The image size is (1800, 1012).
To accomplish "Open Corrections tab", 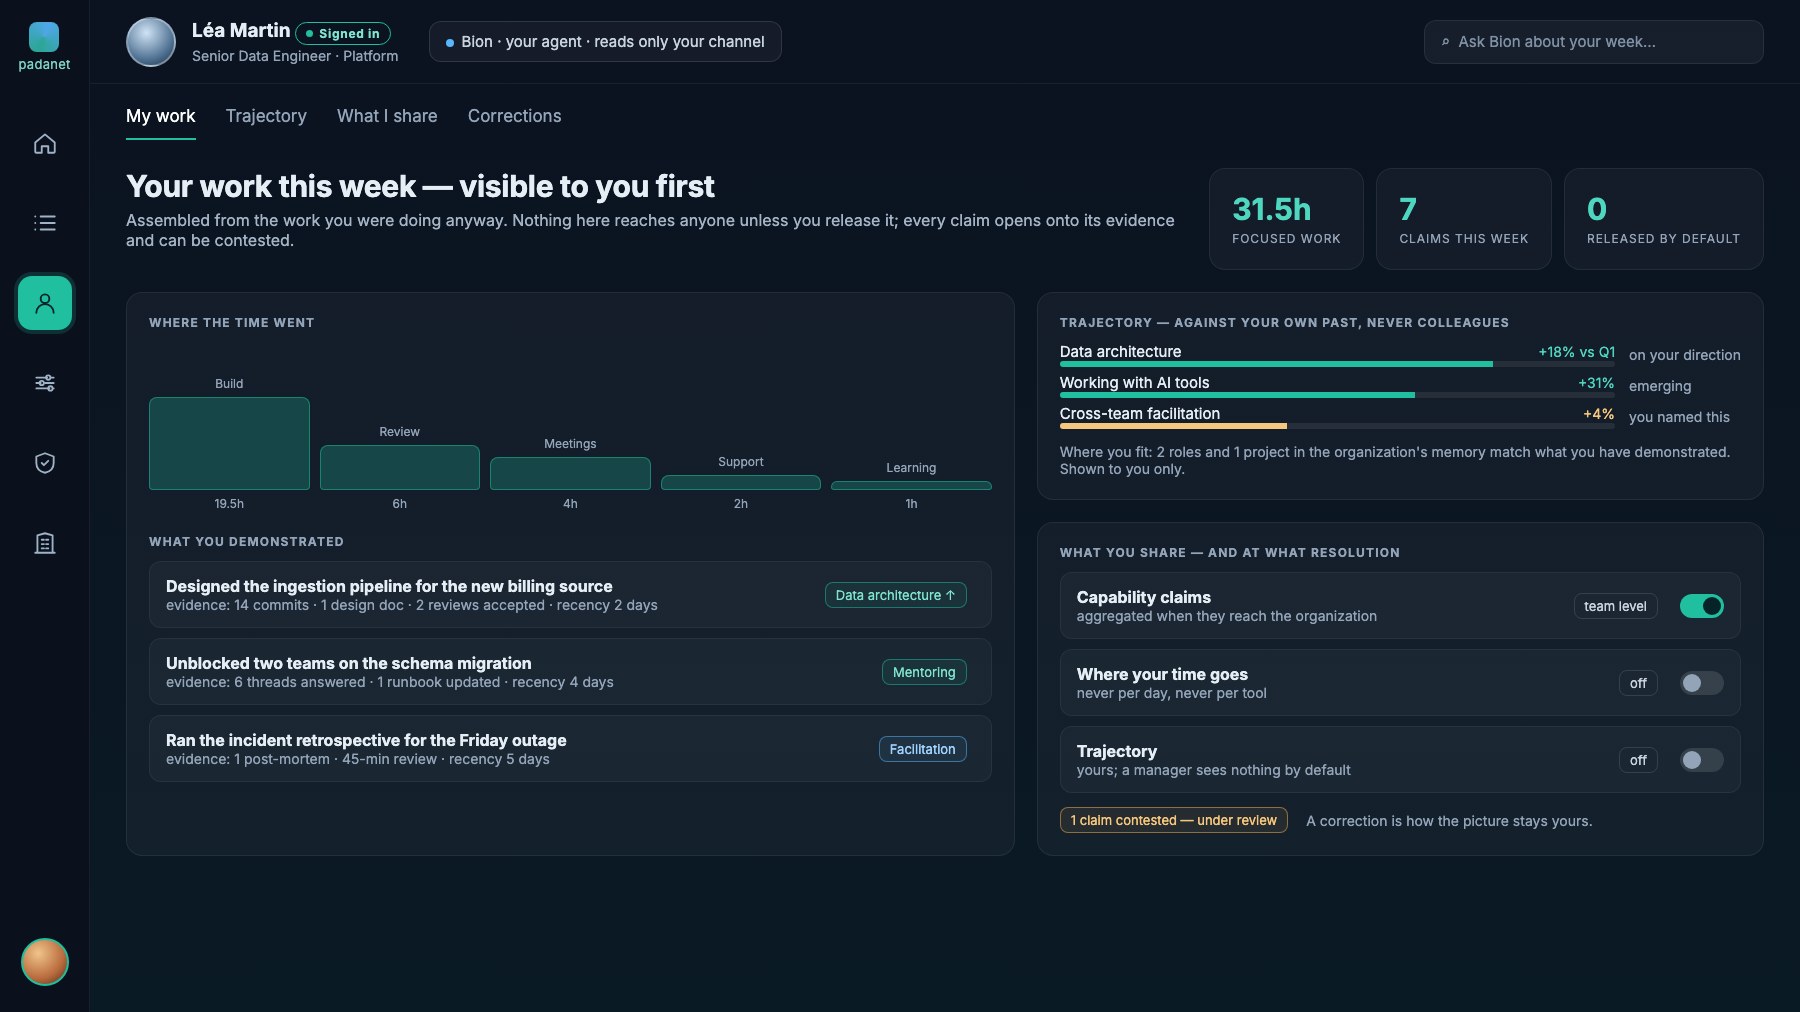I will (514, 116).
